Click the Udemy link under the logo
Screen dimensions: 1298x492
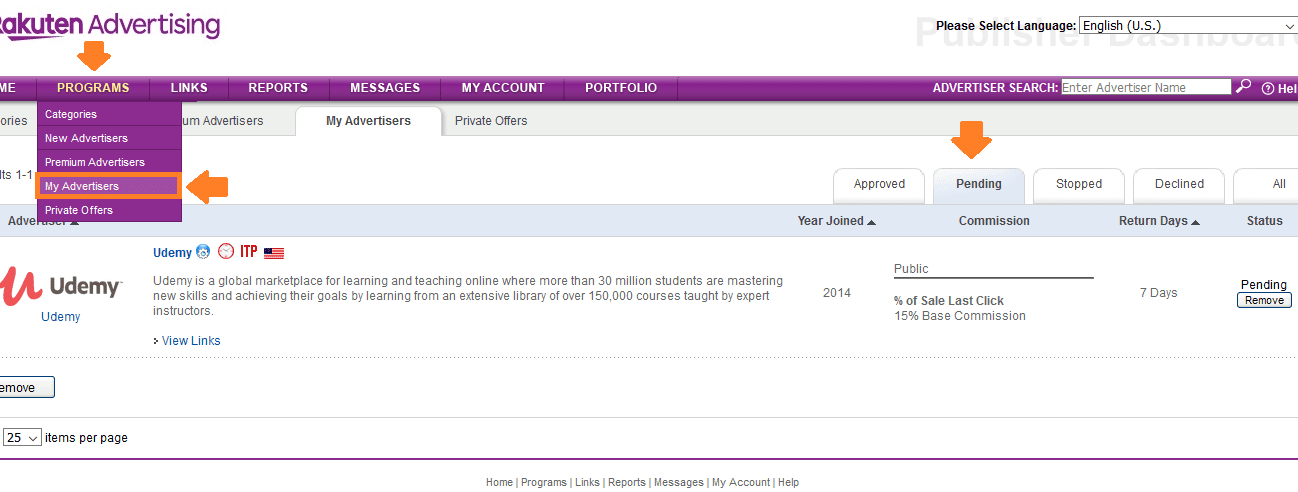[60, 317]
